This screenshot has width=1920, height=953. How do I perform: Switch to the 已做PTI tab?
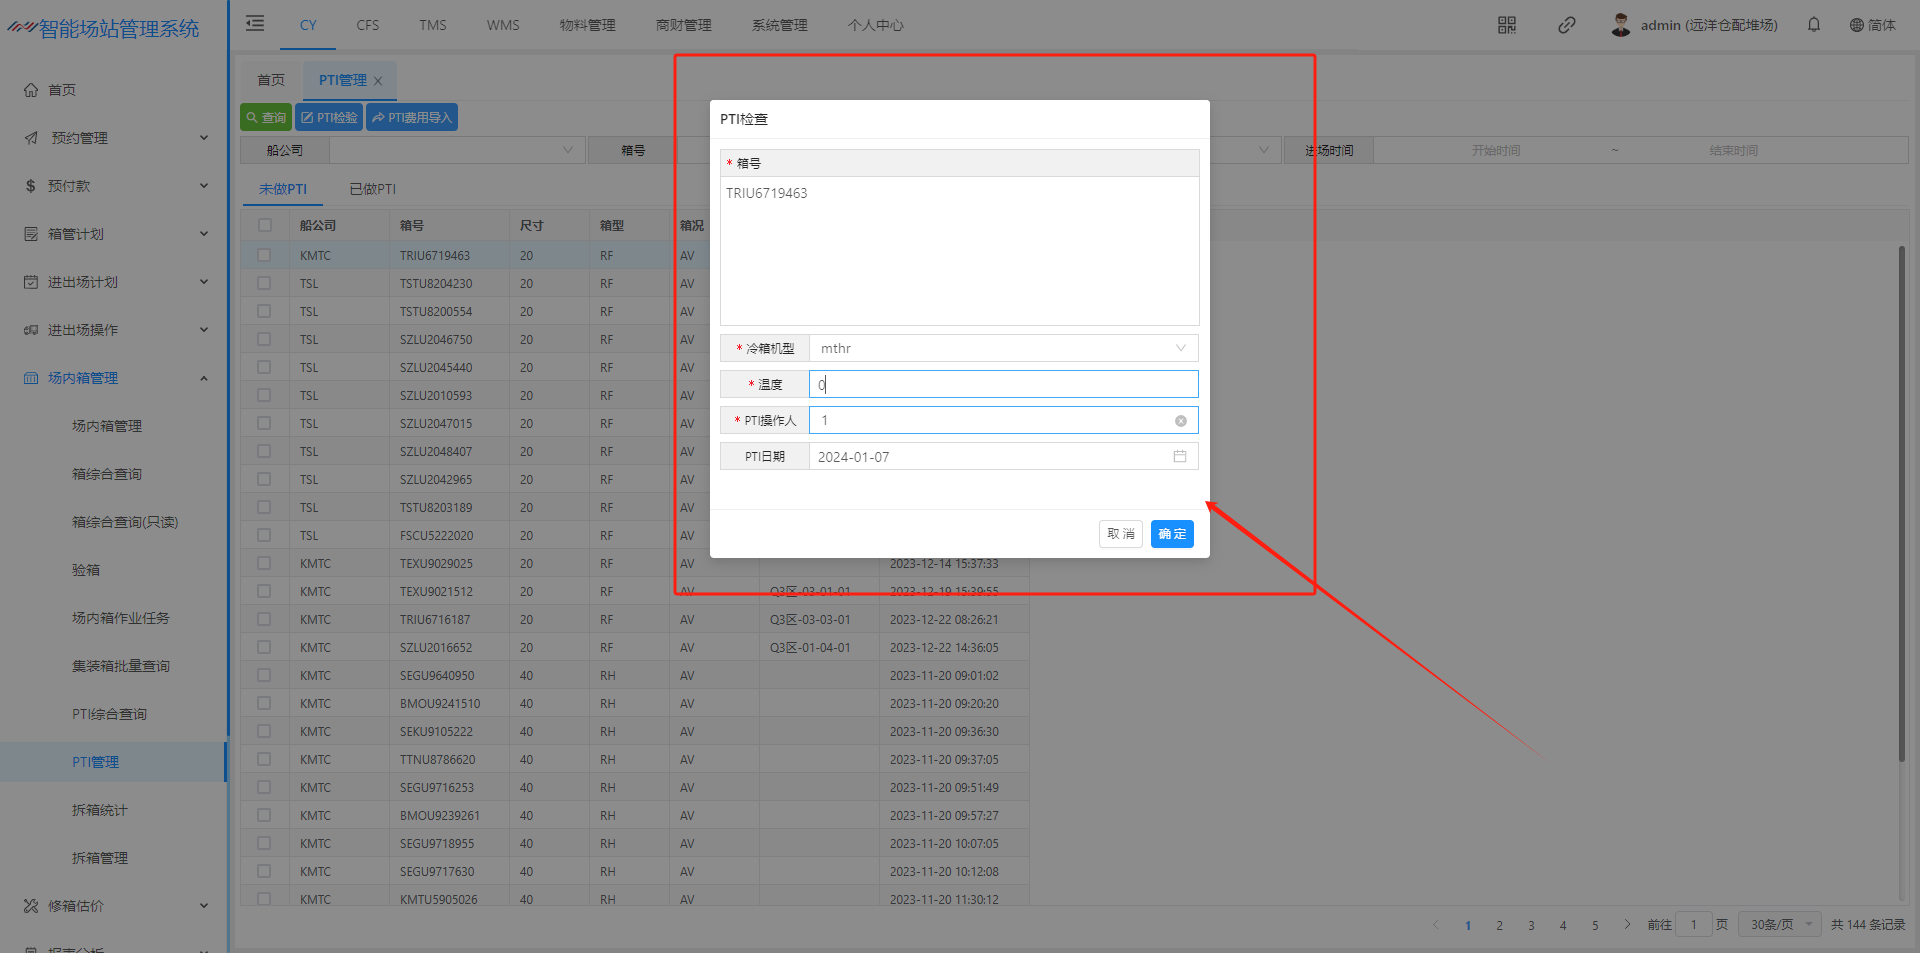pyautogui.click(x=372, y=189)
